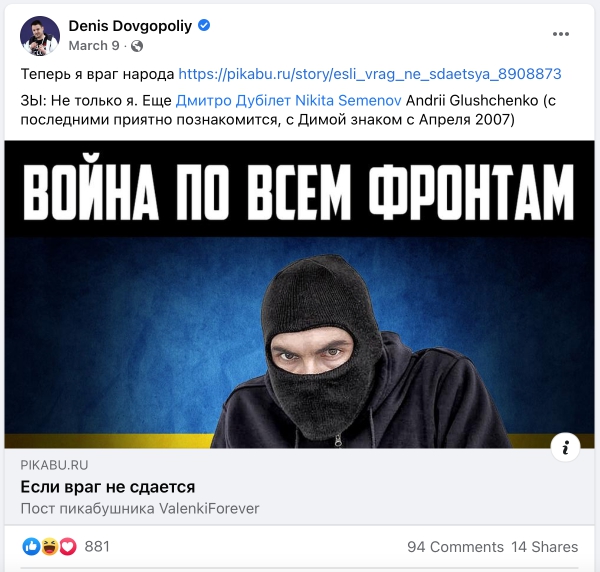This screenshot has height=572, width=600.
Task: Click the laughing Haha reaction icon
Action: (x=50, y=547)
